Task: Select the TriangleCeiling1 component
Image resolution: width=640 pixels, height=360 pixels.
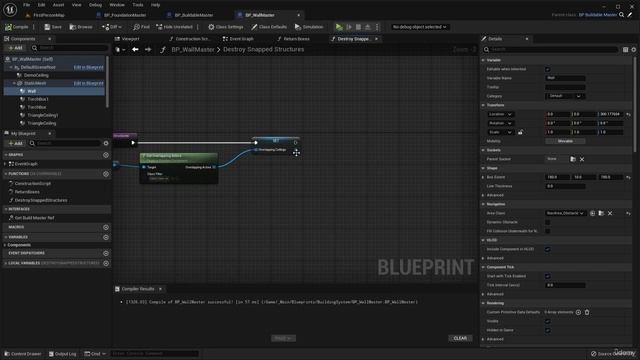Action: pyautogui.click(x=42, y=115)
